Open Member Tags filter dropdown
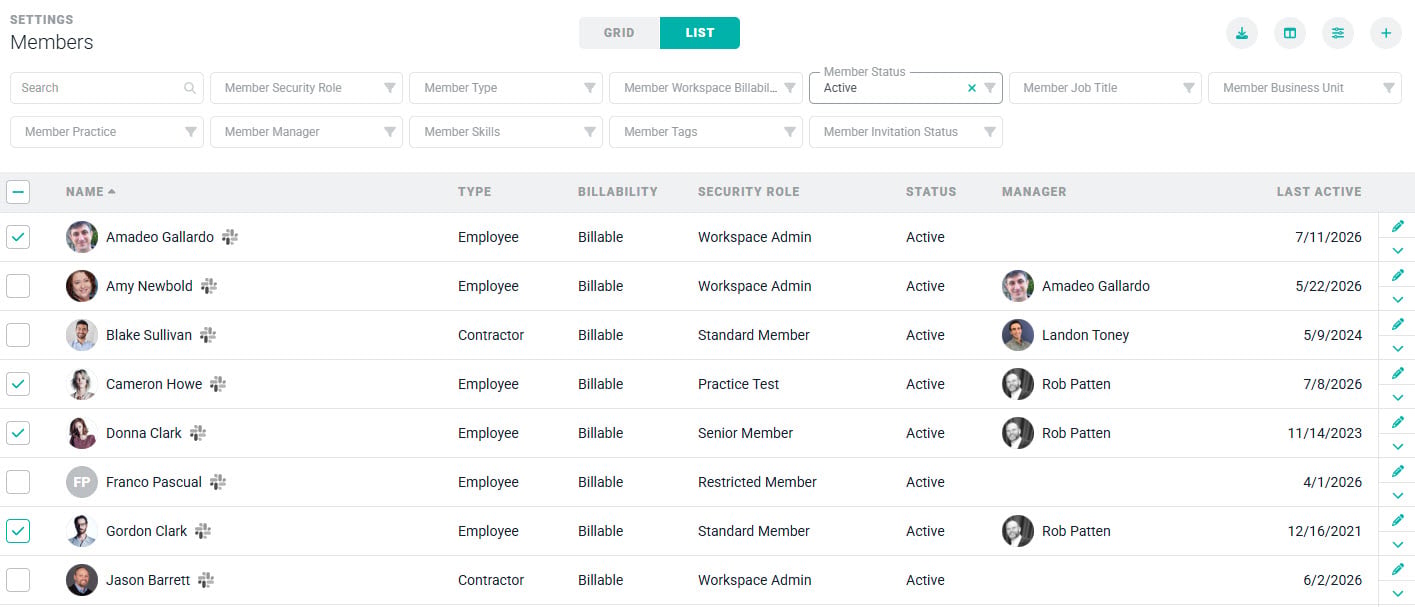1415x607 pixels. pyautogui.click(x=706, y=132)
